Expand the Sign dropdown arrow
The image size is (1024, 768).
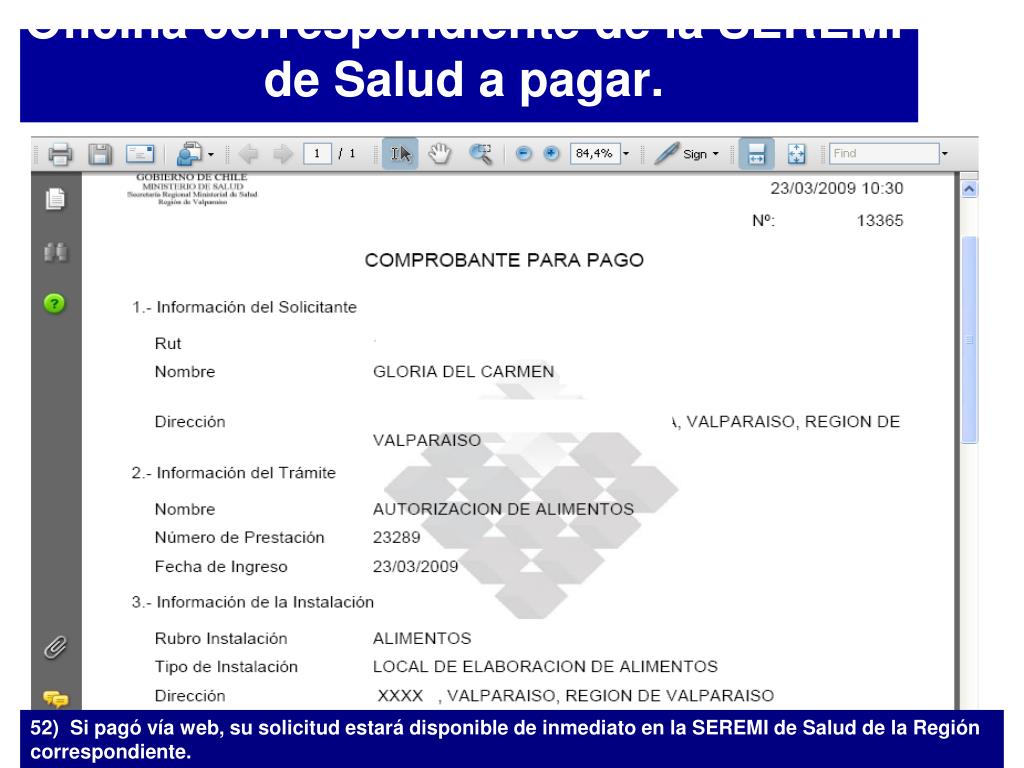(x=716, y=154)
